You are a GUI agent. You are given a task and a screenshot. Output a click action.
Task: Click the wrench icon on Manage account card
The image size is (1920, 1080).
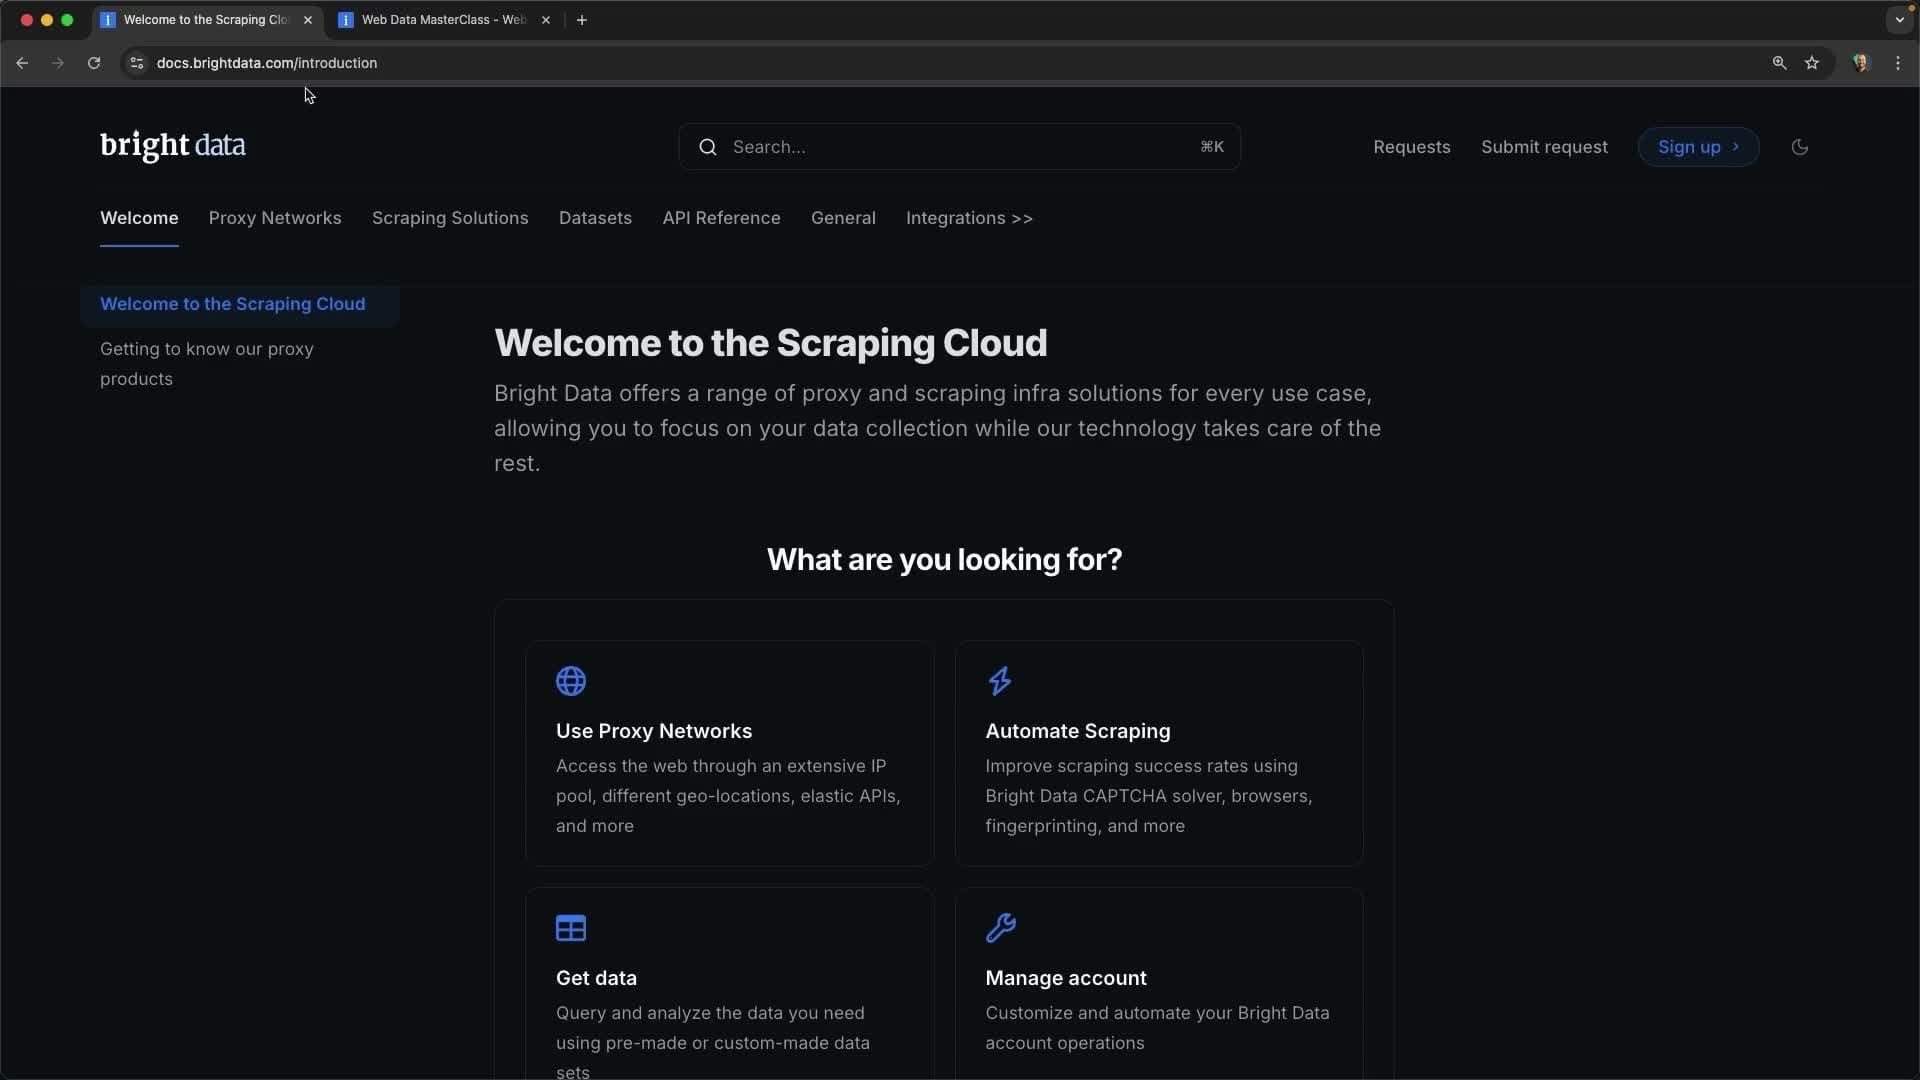coord(1001,928)
